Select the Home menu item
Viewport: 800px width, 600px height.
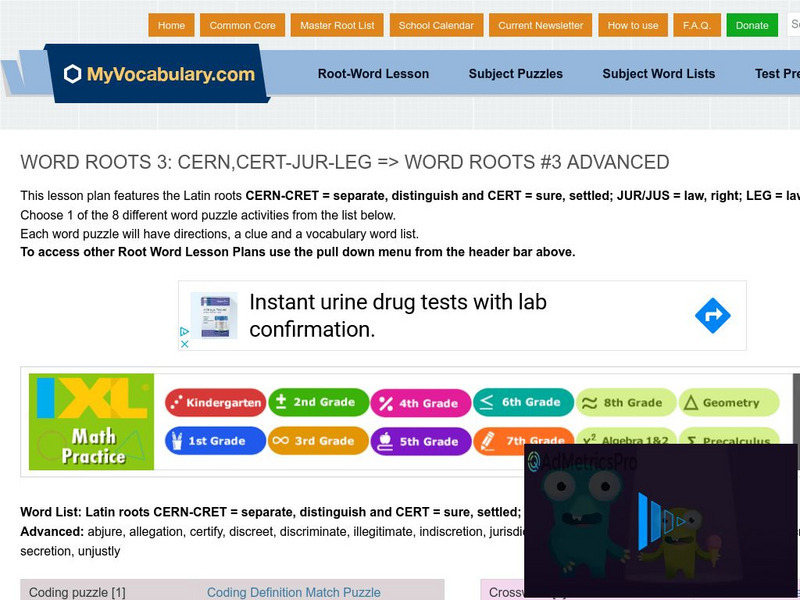click(x=171, y=25)
